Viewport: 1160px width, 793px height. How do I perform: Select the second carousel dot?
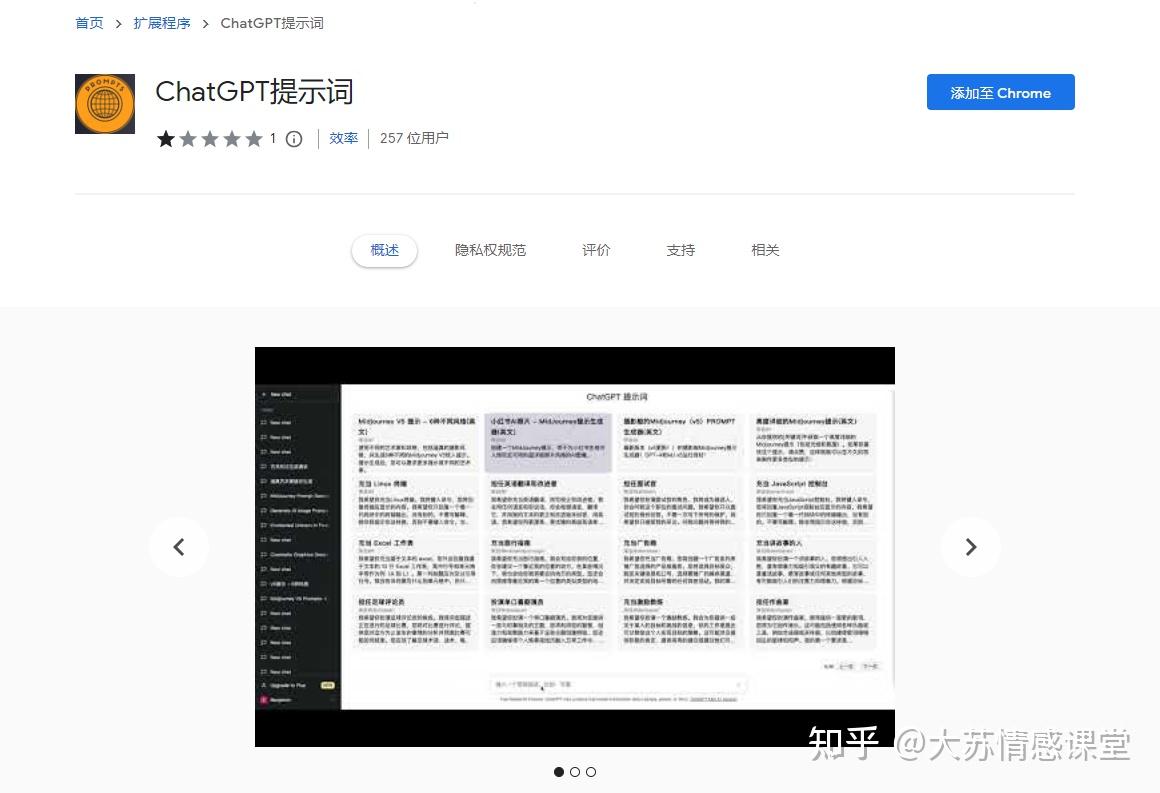coord(575,772)
